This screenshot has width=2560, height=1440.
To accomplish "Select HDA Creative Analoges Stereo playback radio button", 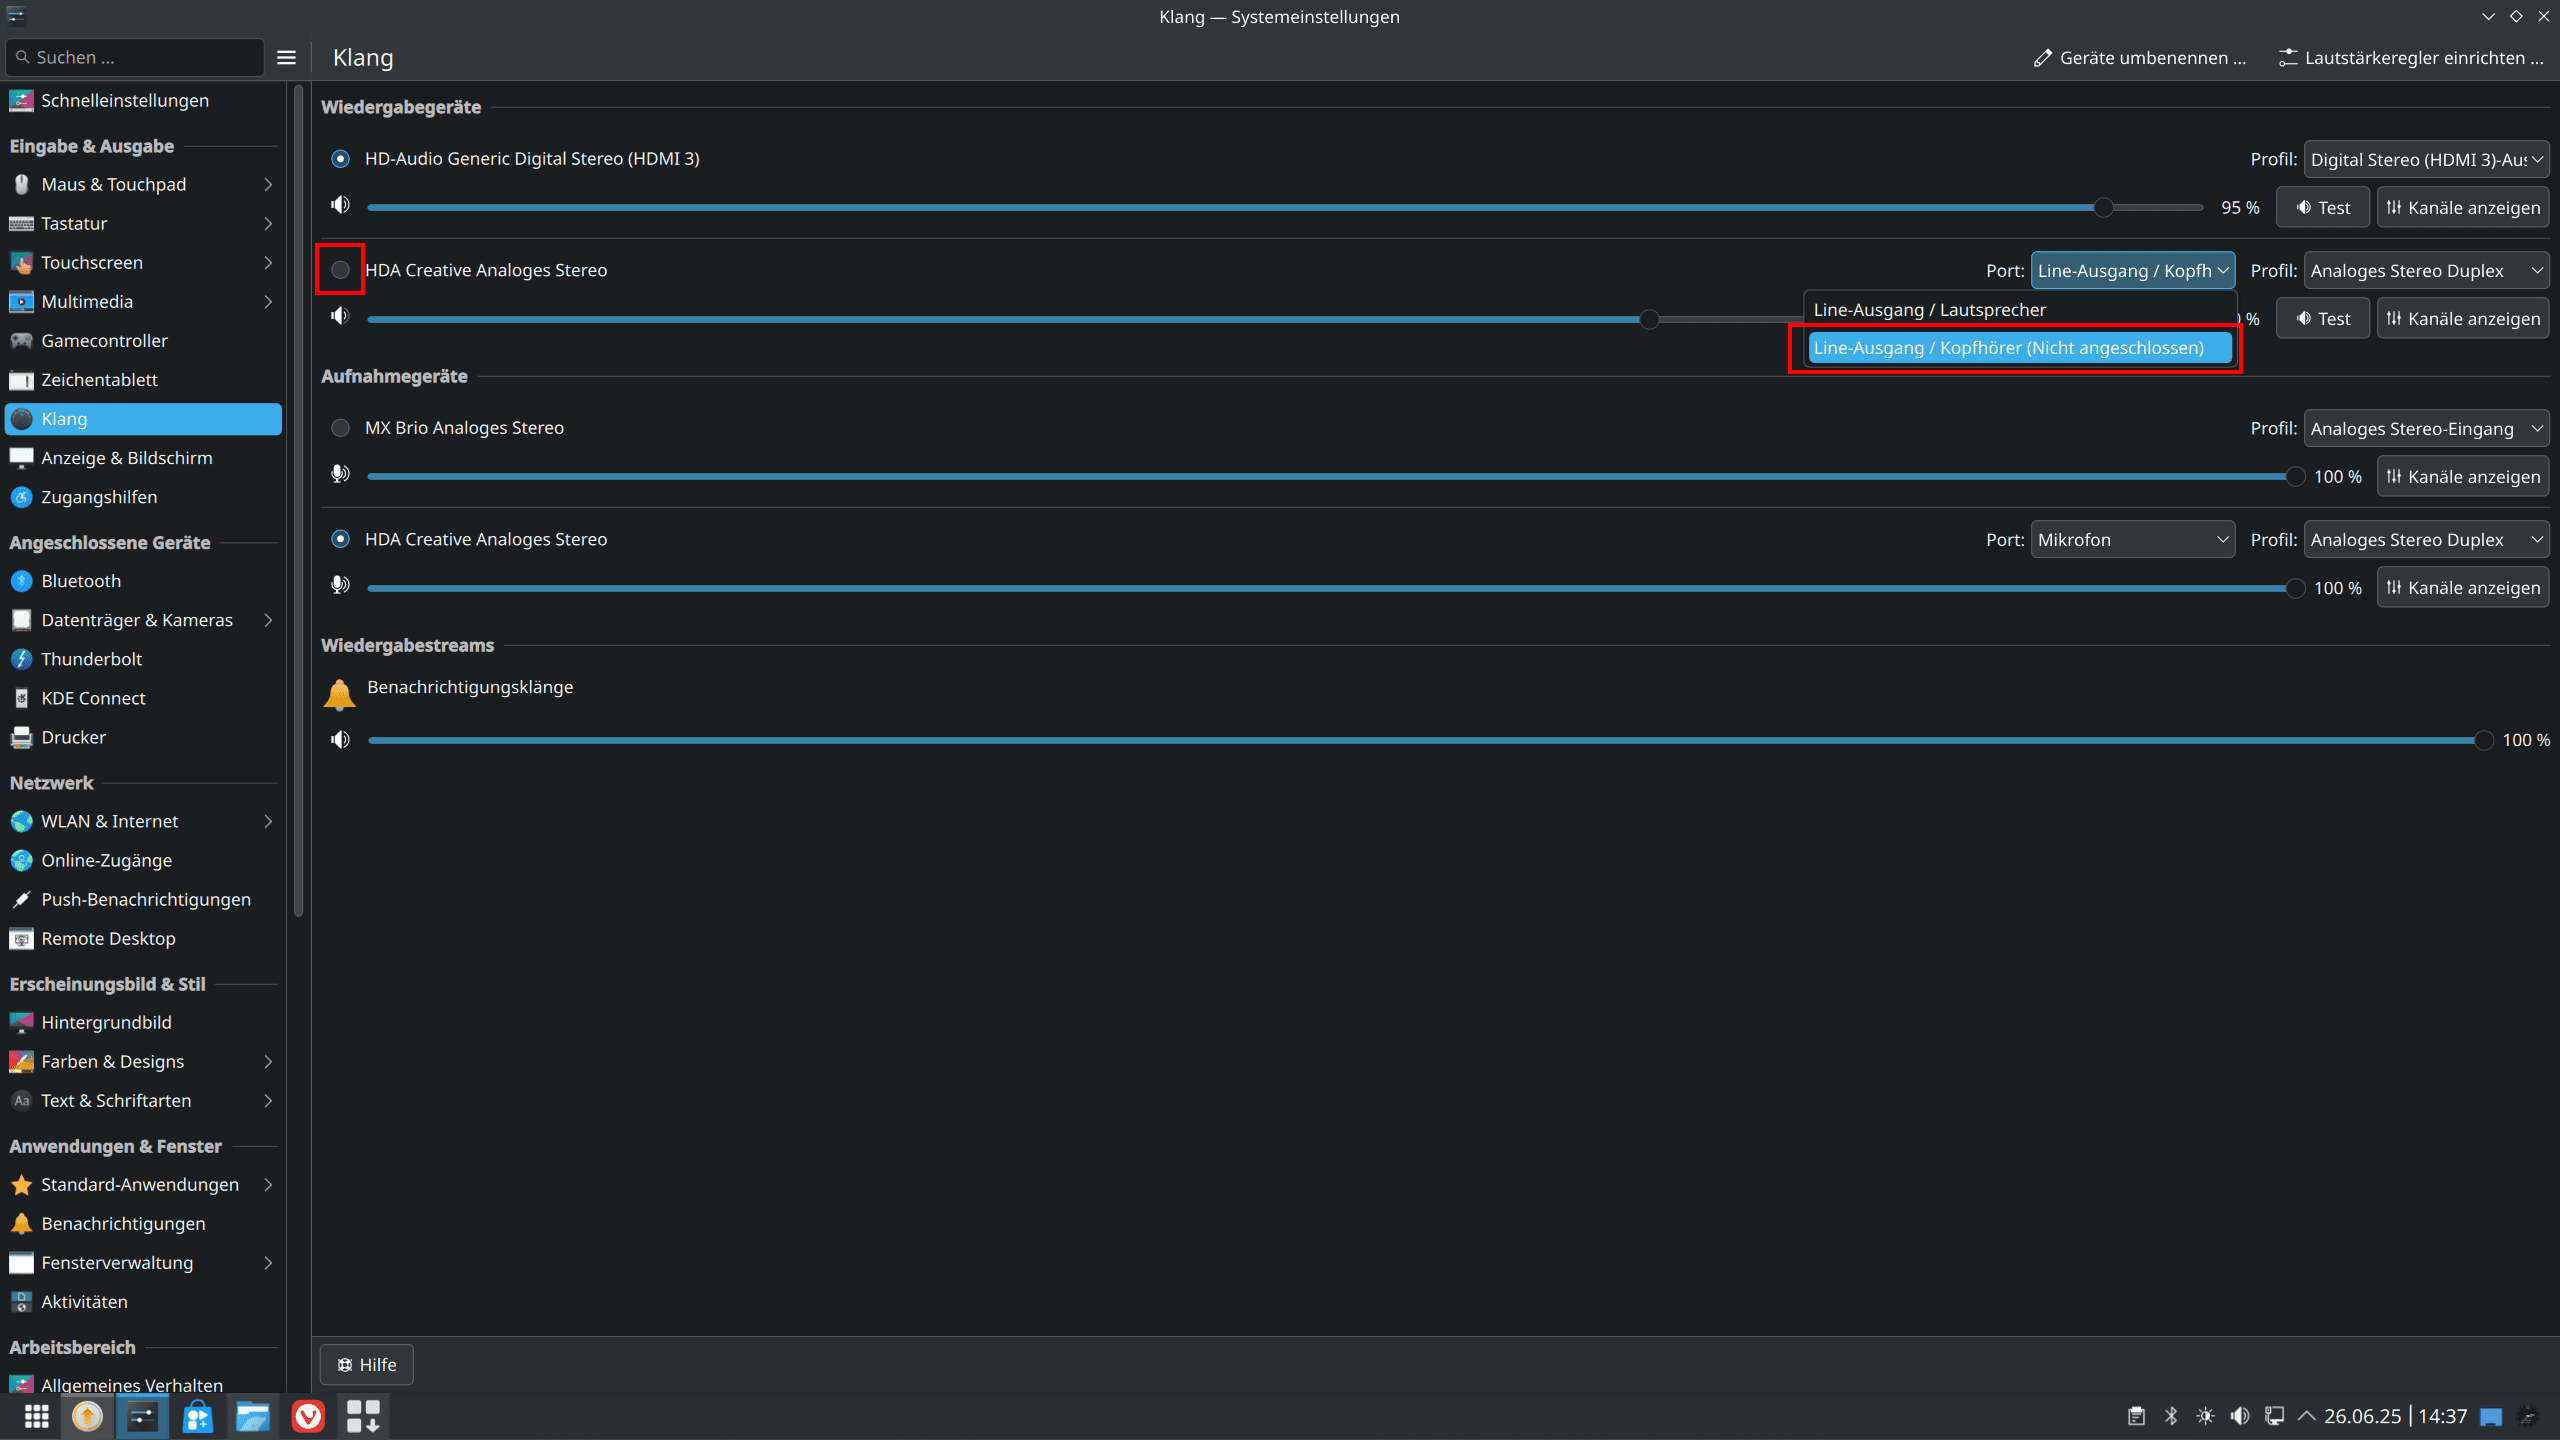I will 340,270.
